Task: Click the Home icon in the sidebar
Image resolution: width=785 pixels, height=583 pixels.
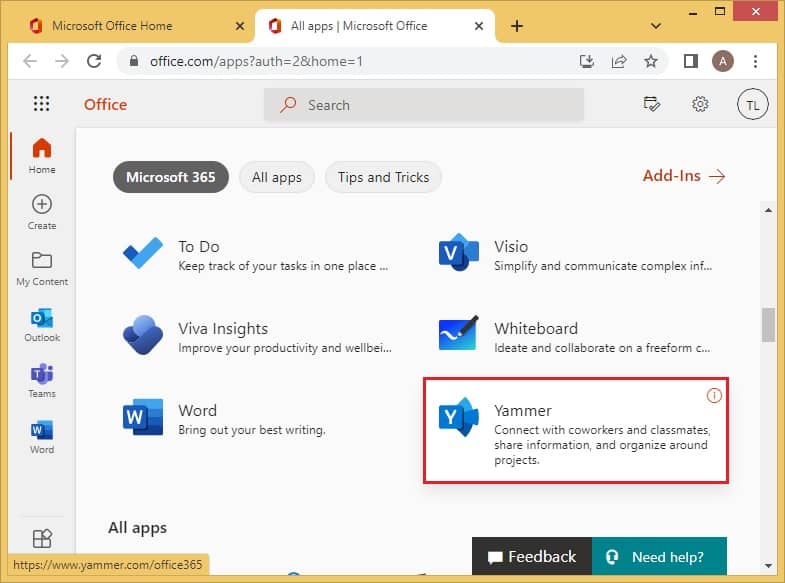Action: click(x=42, y=148)
